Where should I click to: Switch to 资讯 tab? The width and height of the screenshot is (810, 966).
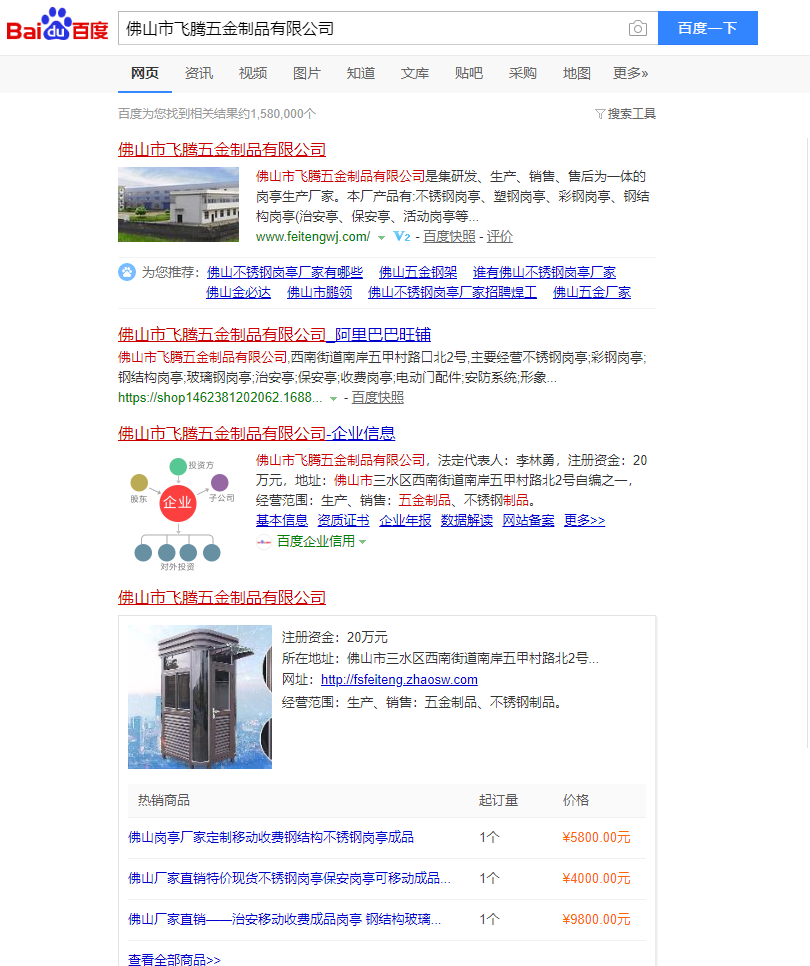[x=199, y=73]
